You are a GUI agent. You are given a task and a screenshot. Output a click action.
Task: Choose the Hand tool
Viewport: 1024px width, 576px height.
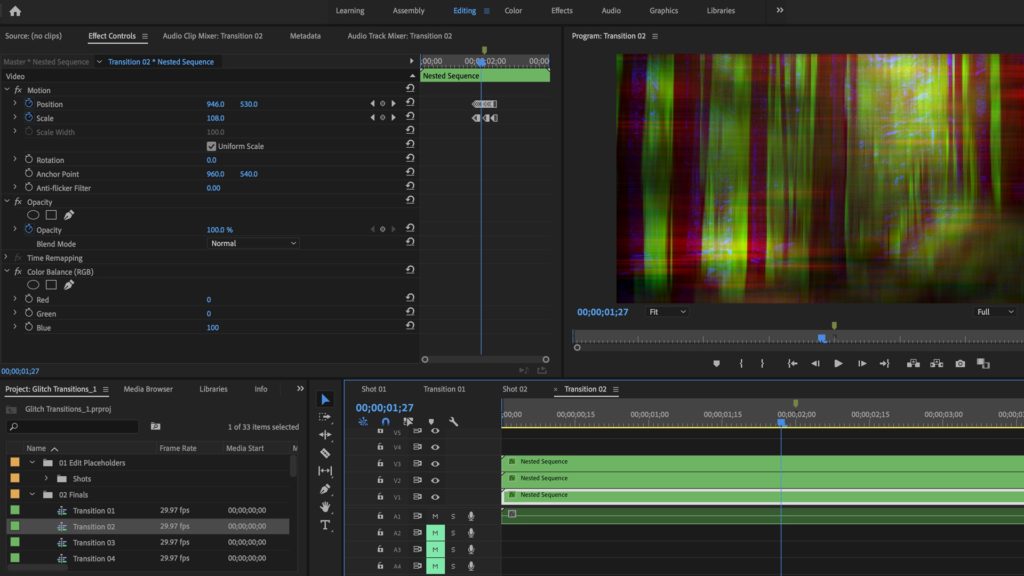point(325,507)
